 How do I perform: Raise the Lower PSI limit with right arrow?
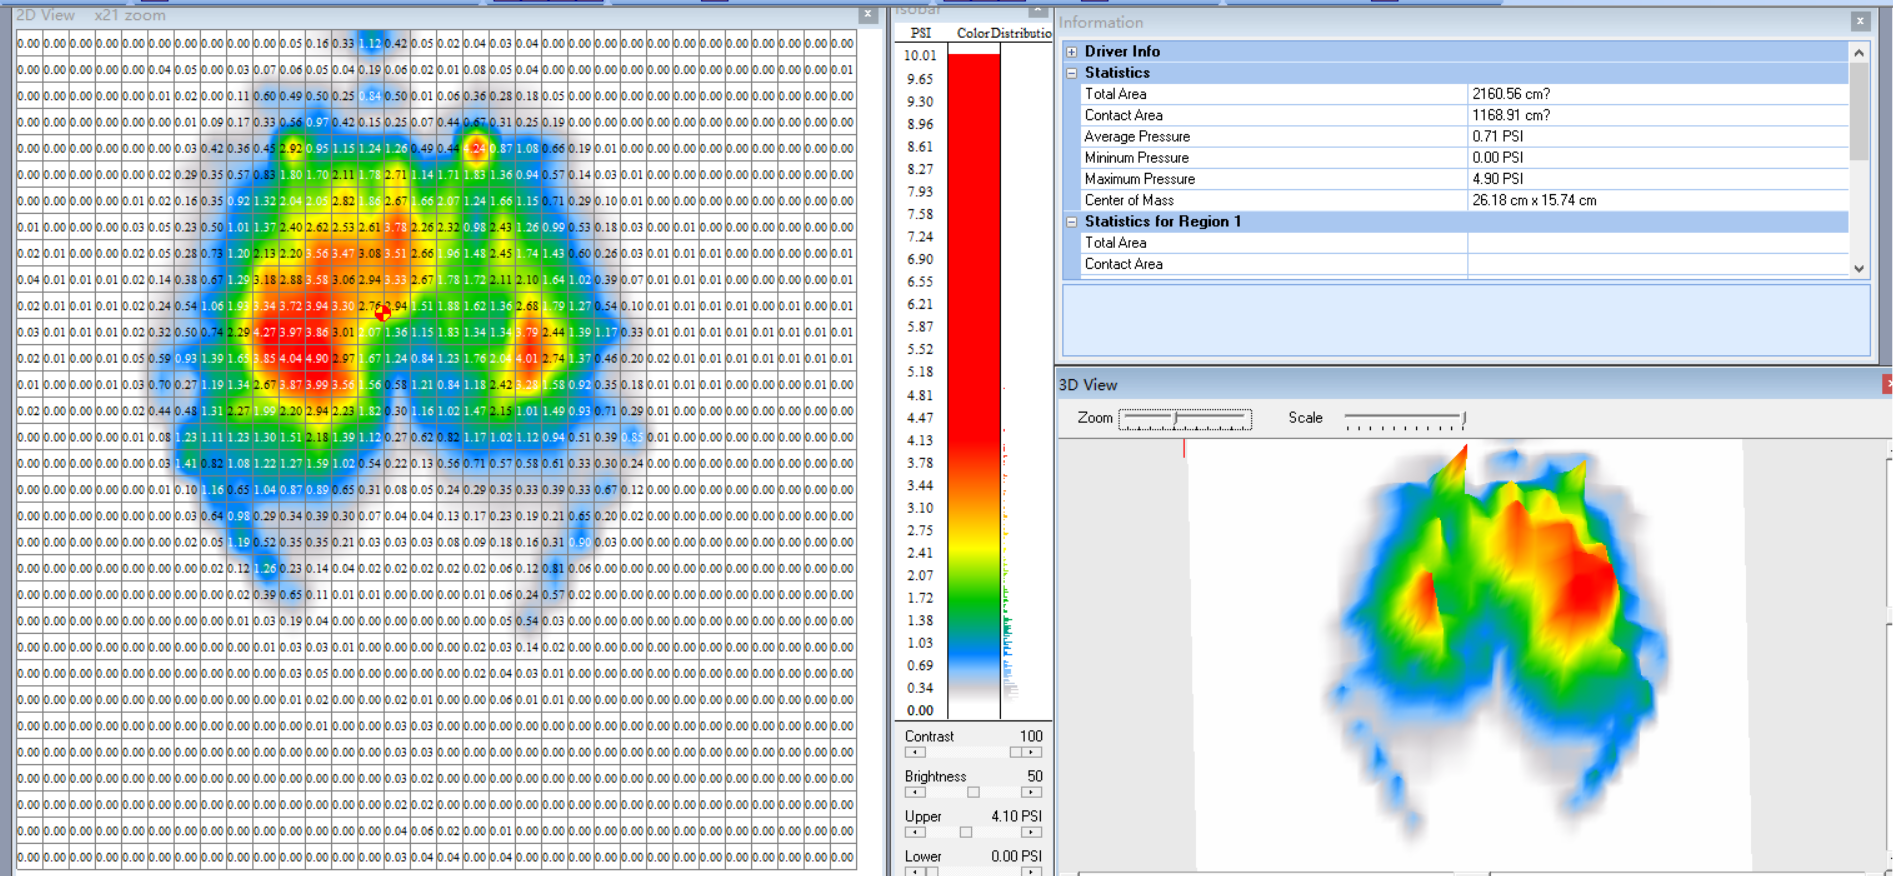(1033, 872)
